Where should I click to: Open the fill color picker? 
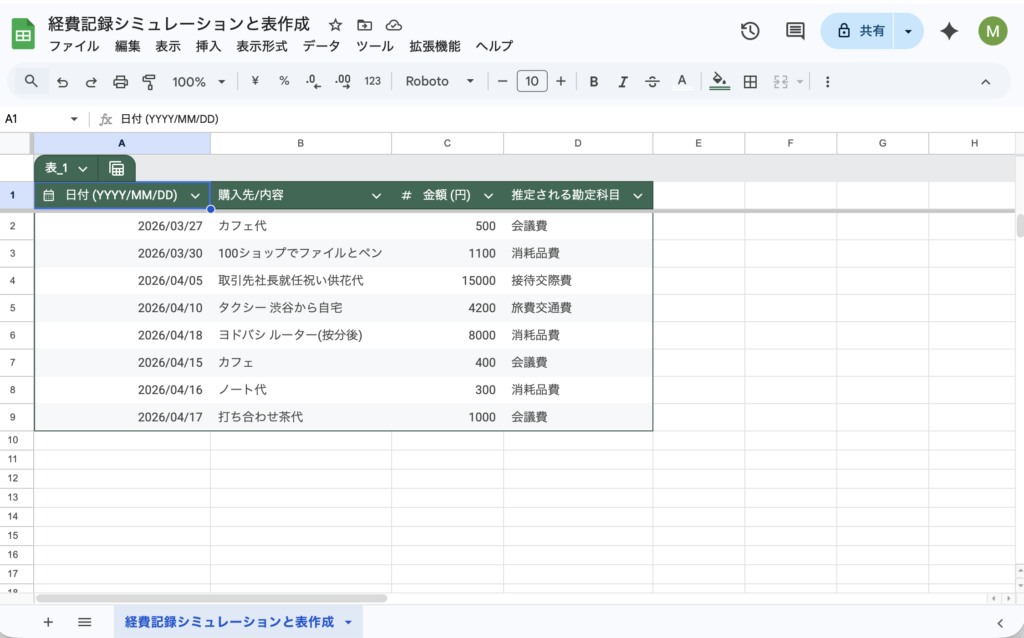[x=720, y=82]
